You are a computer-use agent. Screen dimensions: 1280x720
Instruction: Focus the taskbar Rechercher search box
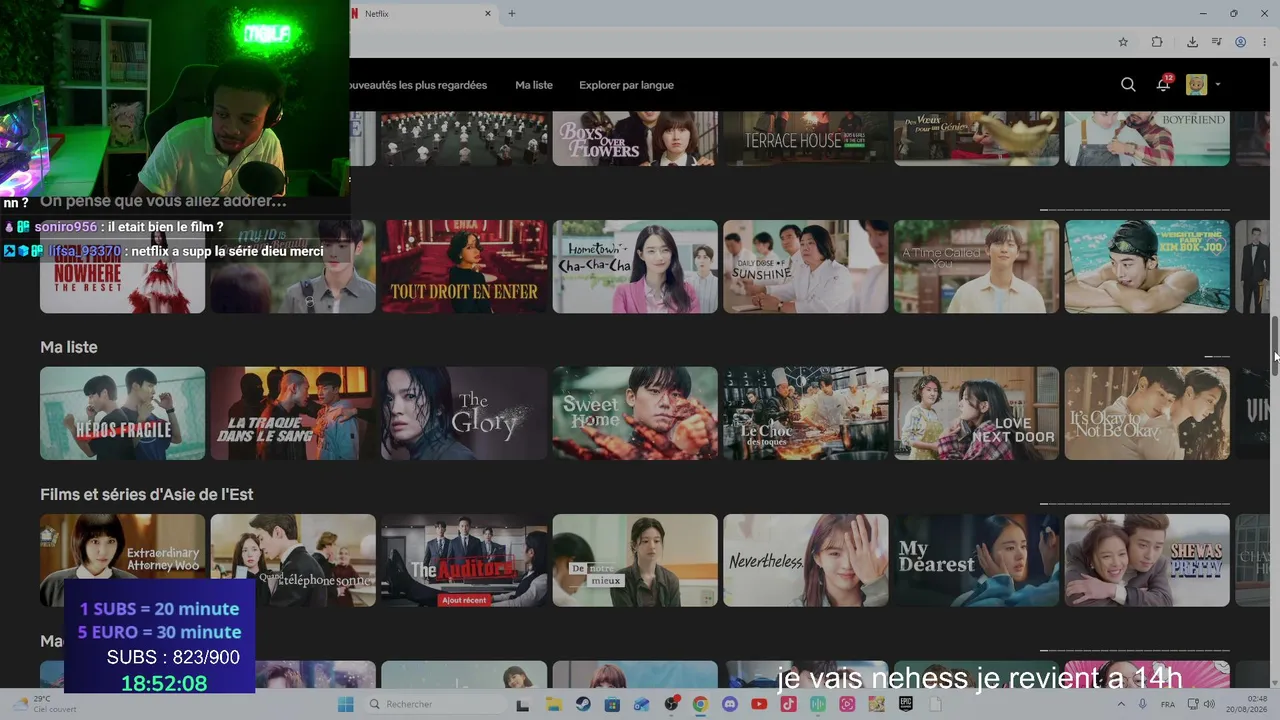[x=434, y=704]
